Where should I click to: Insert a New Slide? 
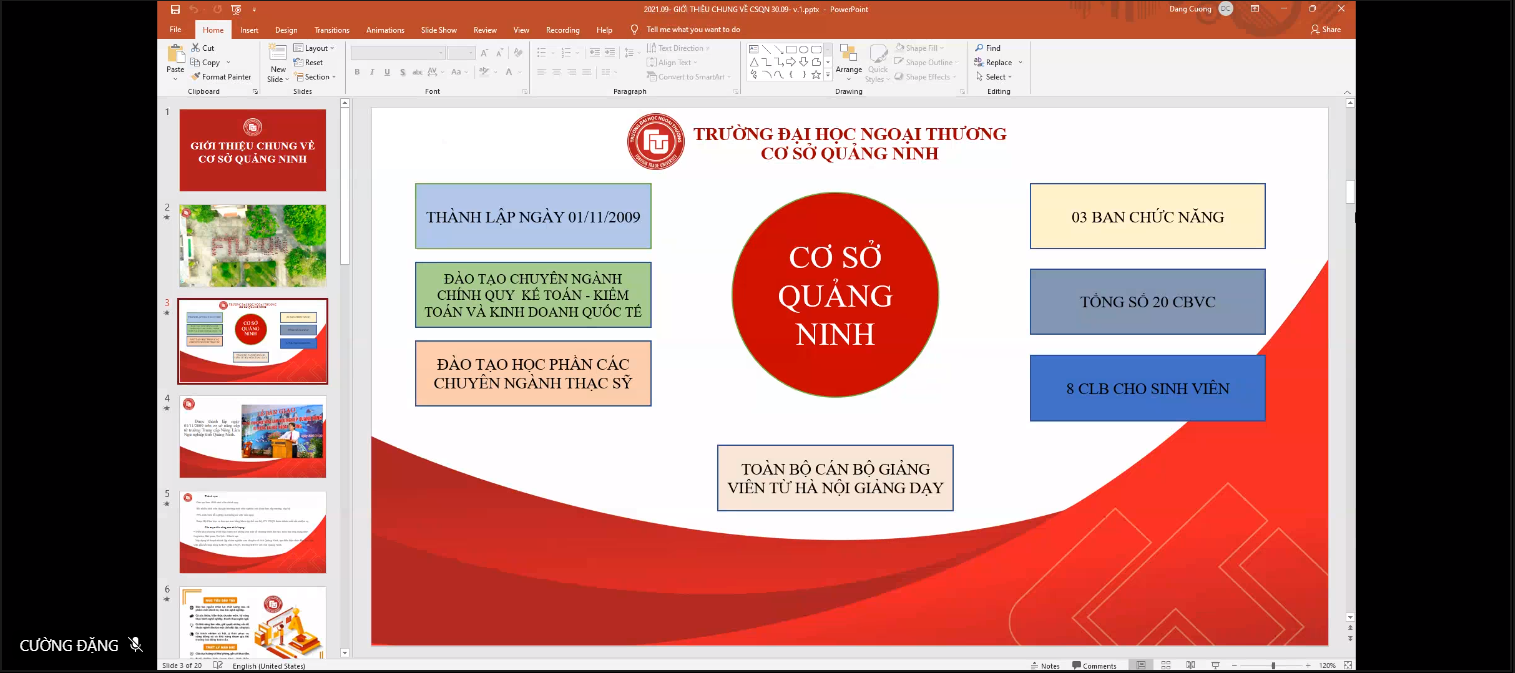pyautogui.click(x=277, y=64)
